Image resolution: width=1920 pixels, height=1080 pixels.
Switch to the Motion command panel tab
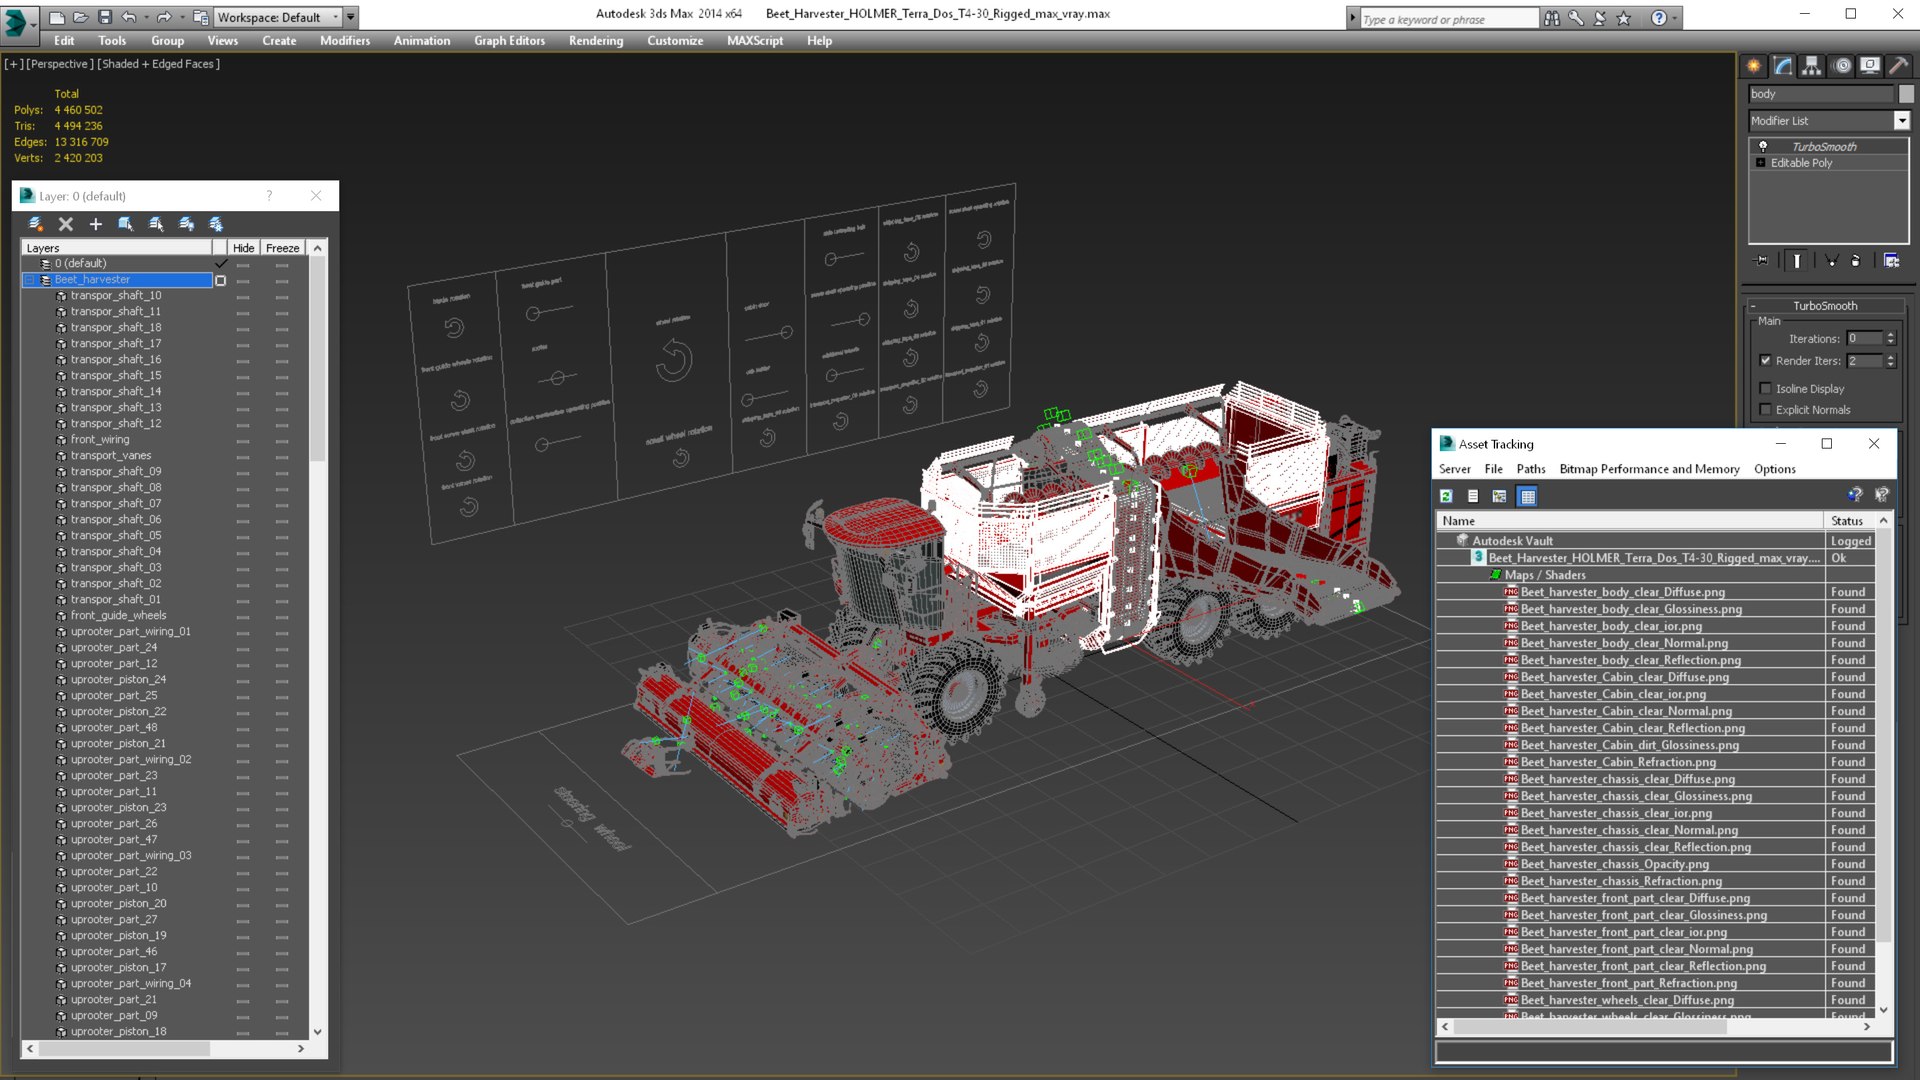click(1842, 66)
